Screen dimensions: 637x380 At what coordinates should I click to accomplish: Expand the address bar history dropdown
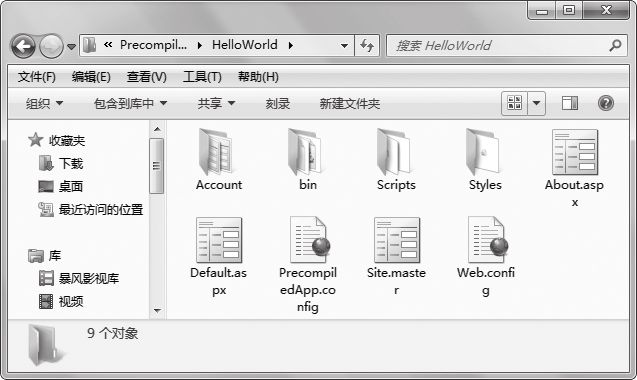point(344,46)
